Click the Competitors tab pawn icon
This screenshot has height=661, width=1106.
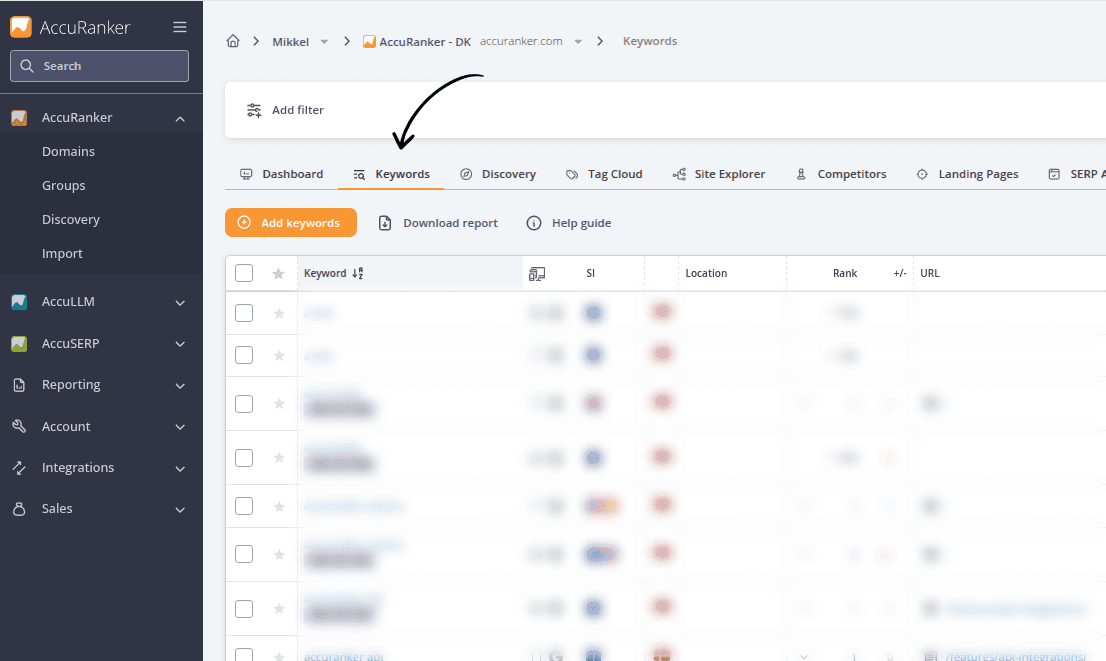coord(801,174)
